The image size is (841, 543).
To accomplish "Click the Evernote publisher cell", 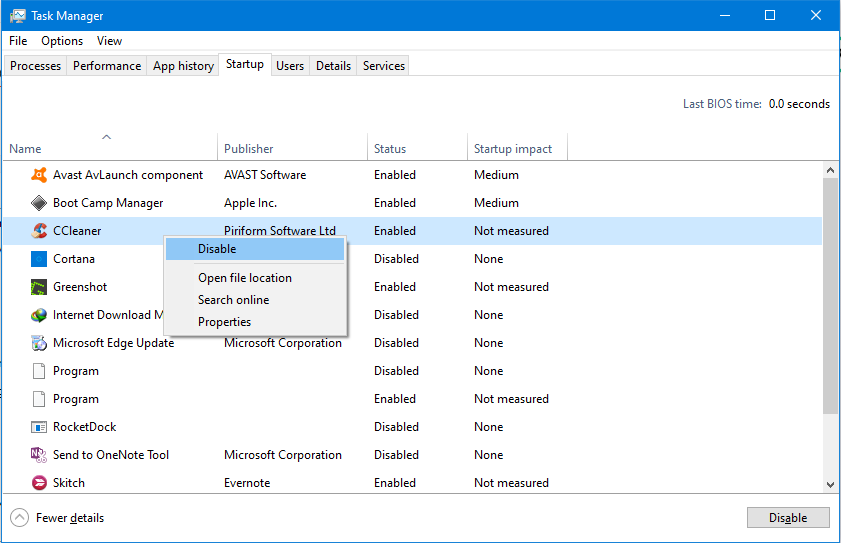I will tap(247, 483).
